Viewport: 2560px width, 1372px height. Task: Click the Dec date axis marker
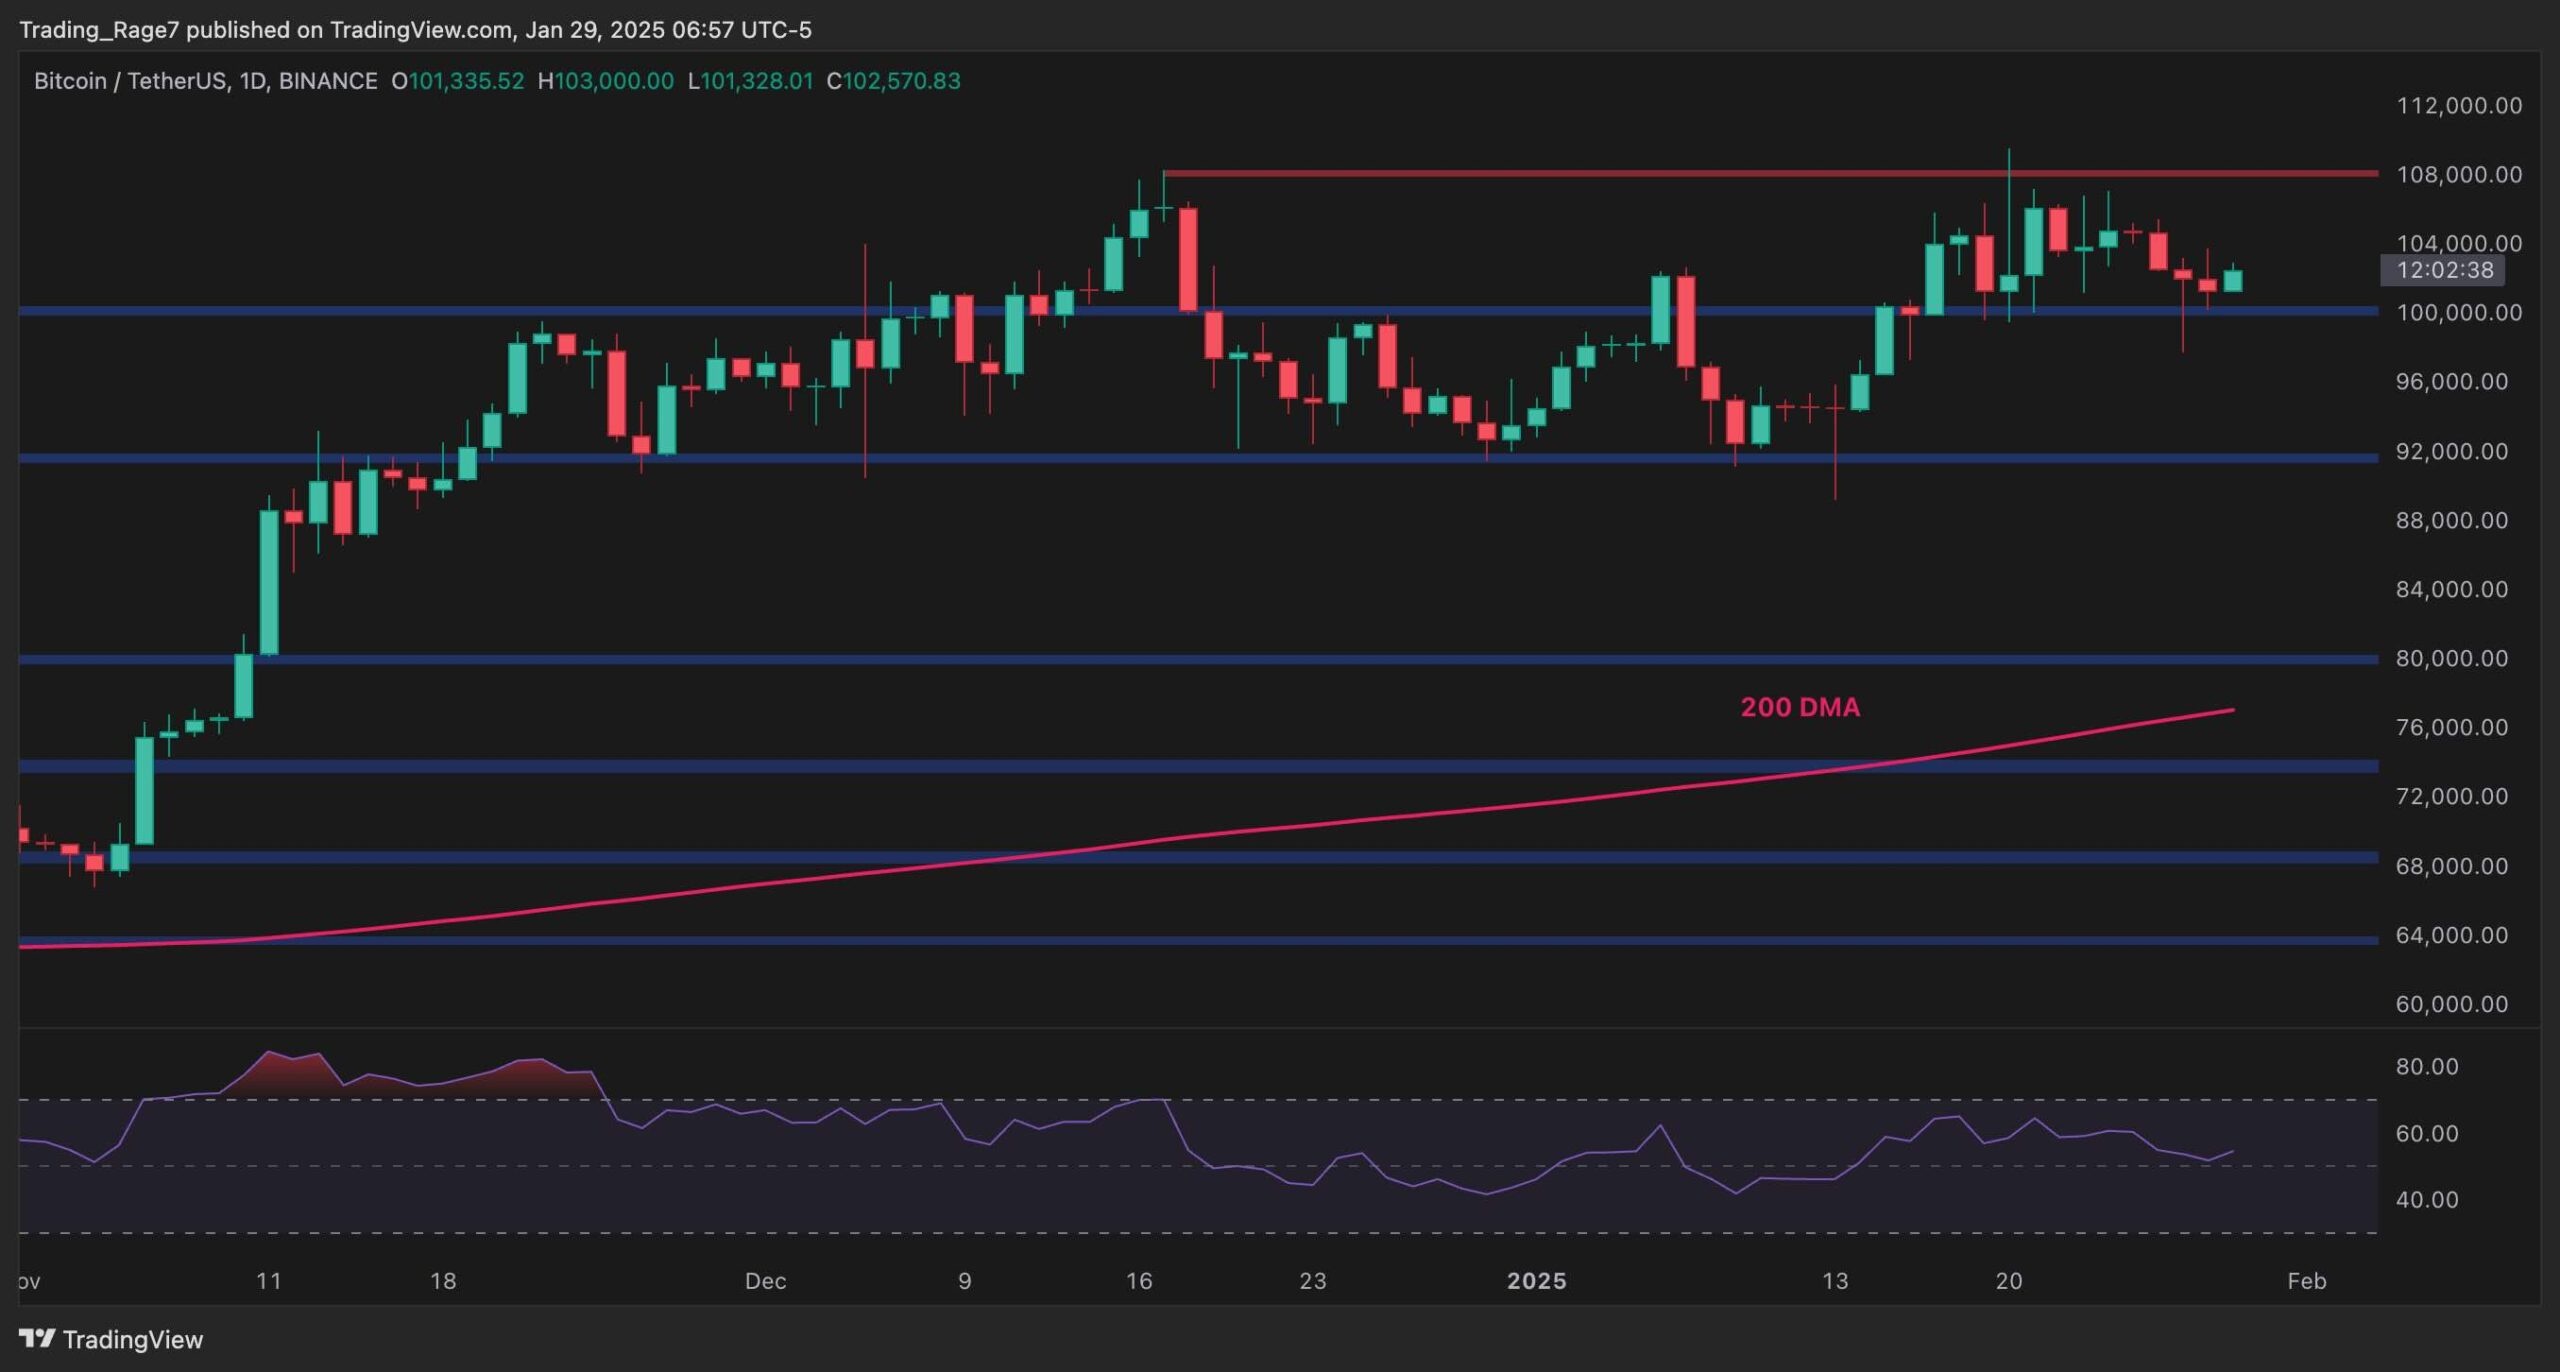click(765, 1281)
